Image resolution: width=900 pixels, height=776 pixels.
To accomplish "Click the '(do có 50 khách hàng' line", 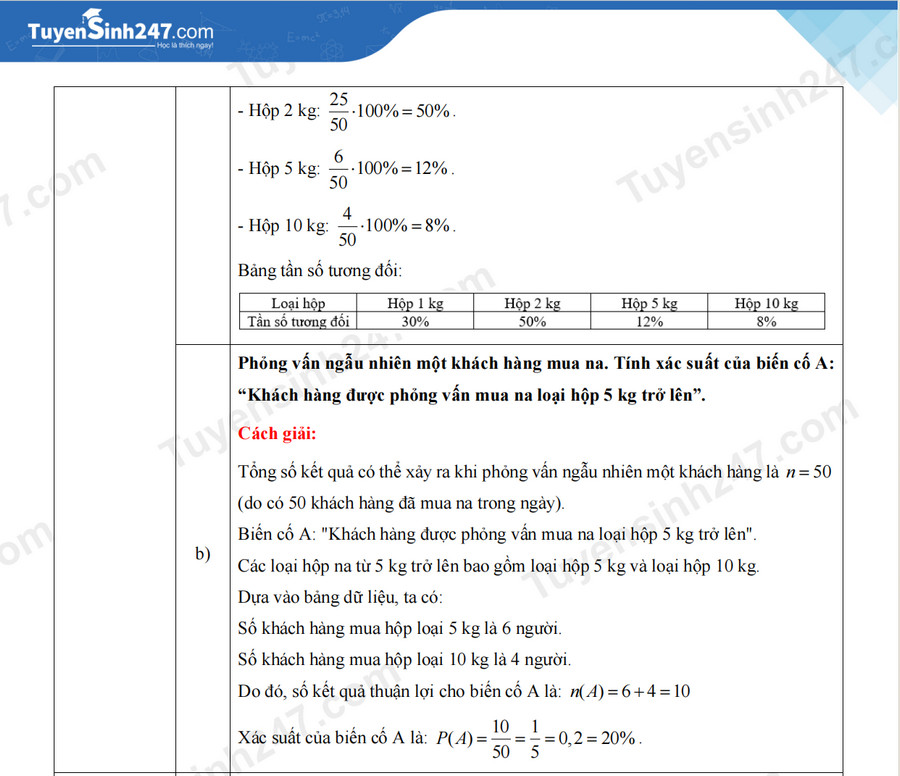I will (401, 503).
